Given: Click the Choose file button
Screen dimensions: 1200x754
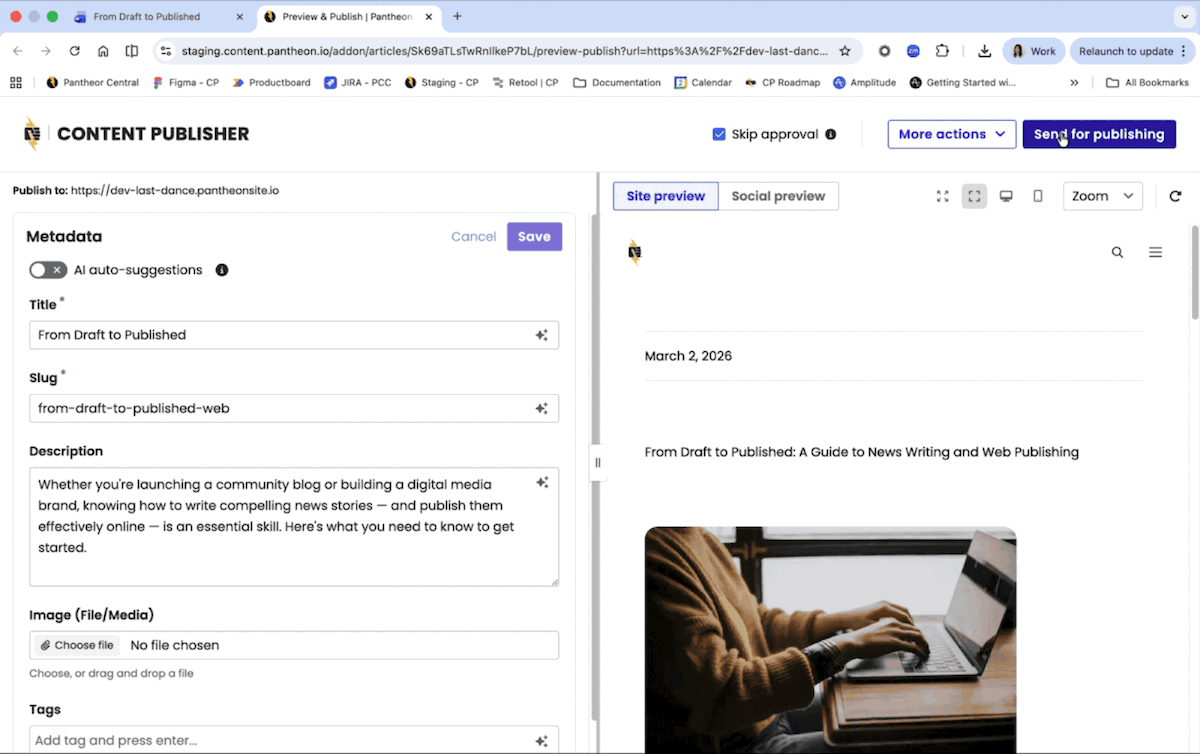Looking at the screenshot, I should 77,645.
